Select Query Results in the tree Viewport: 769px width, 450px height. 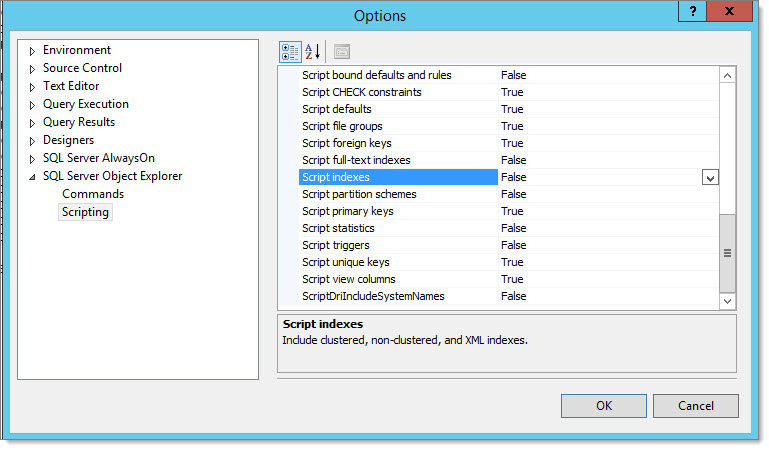[x=79, y=122]
